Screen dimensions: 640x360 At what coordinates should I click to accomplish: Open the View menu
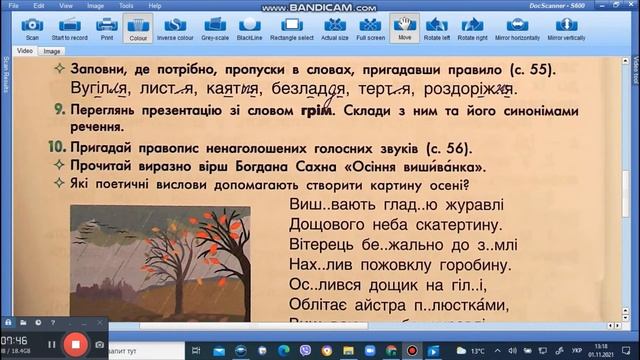(x=65, y=6)
